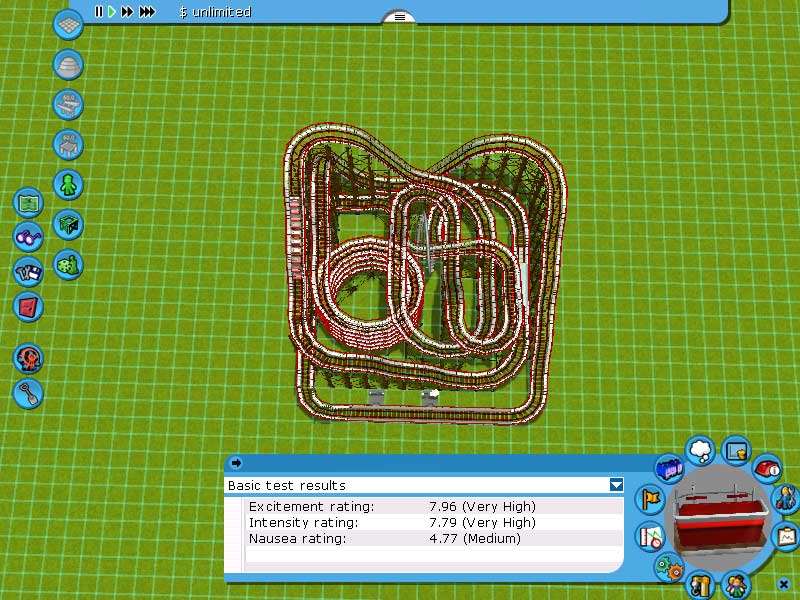Select the terrain mound shaping tool icon

click(x=68, y=65)
